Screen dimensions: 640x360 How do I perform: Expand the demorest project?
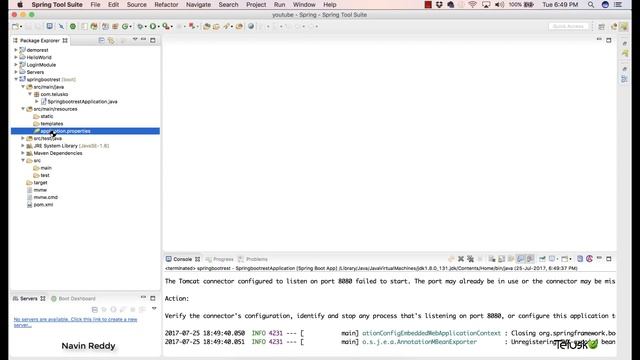(16, 50)
